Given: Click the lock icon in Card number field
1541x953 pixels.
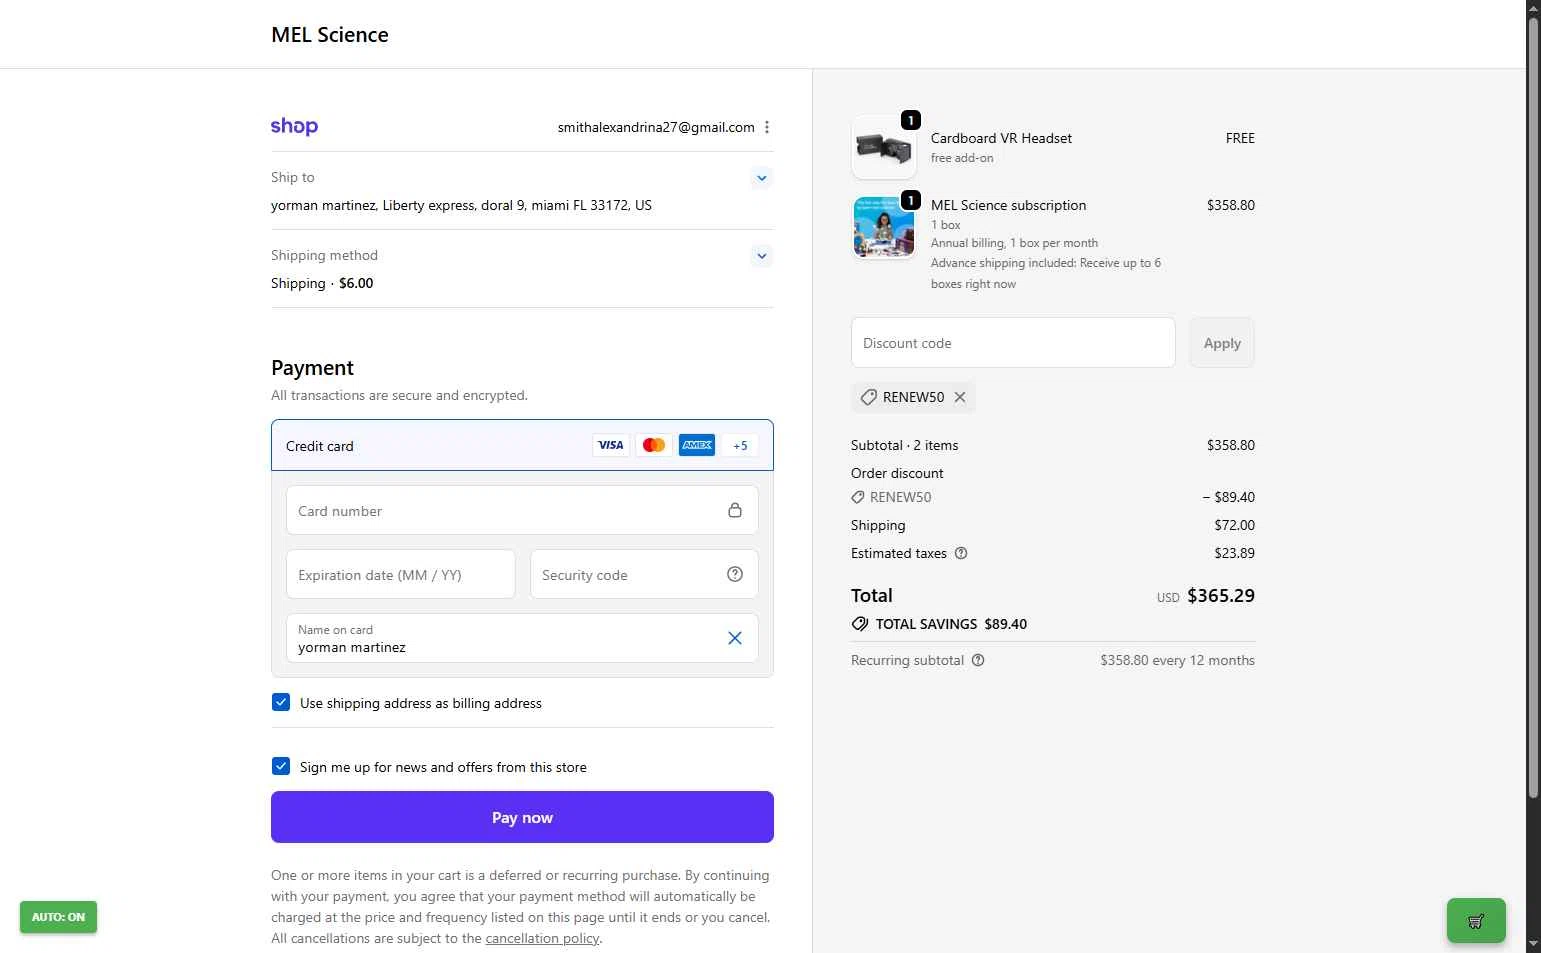Looking at the screenshot, I should 735,510.
